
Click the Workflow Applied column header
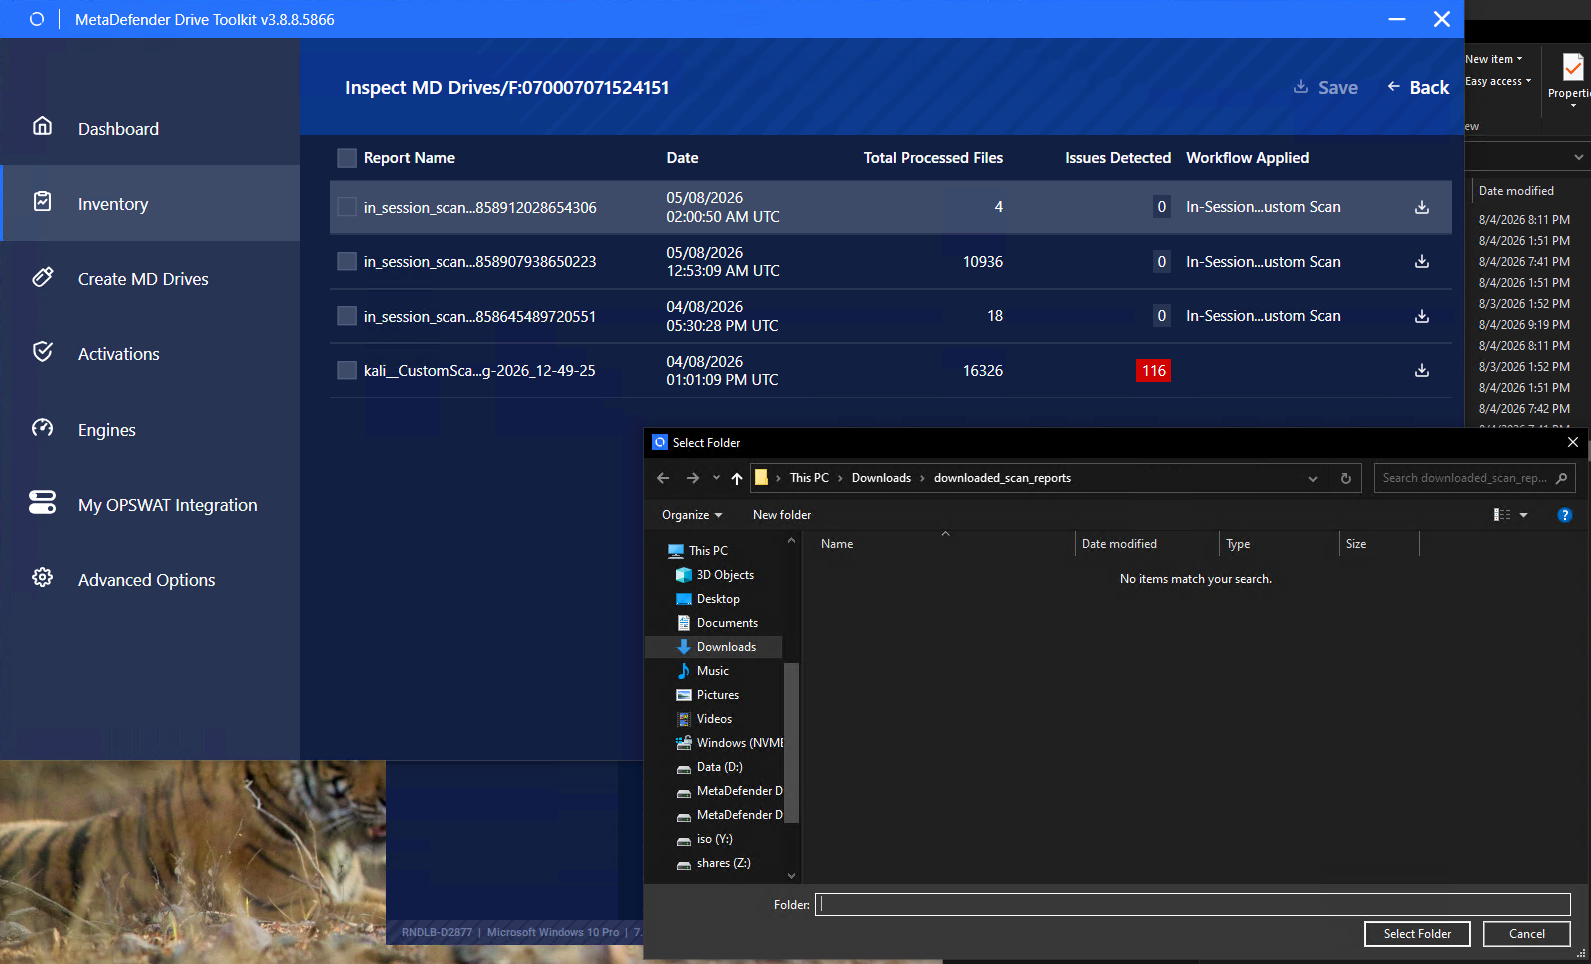(x=1247, y=158)
